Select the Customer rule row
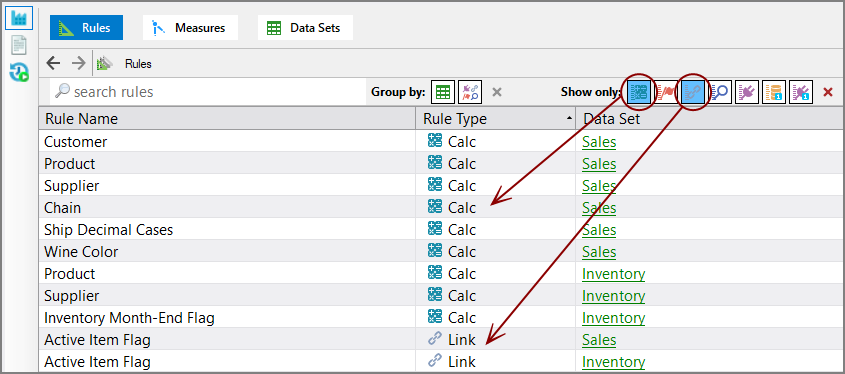The height and width of the screenshot is (374, 845). [x=441, y=142]
